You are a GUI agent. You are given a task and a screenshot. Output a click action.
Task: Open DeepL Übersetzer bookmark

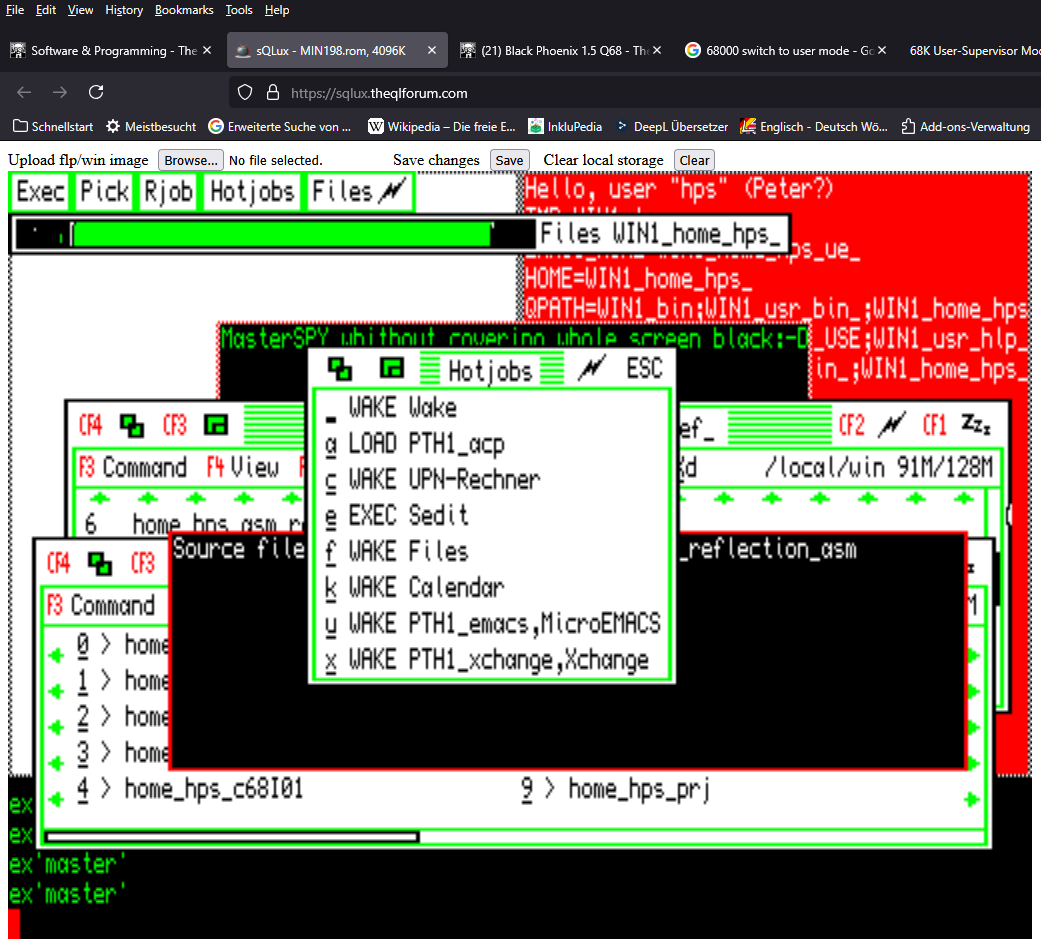[x=672, y=126]
